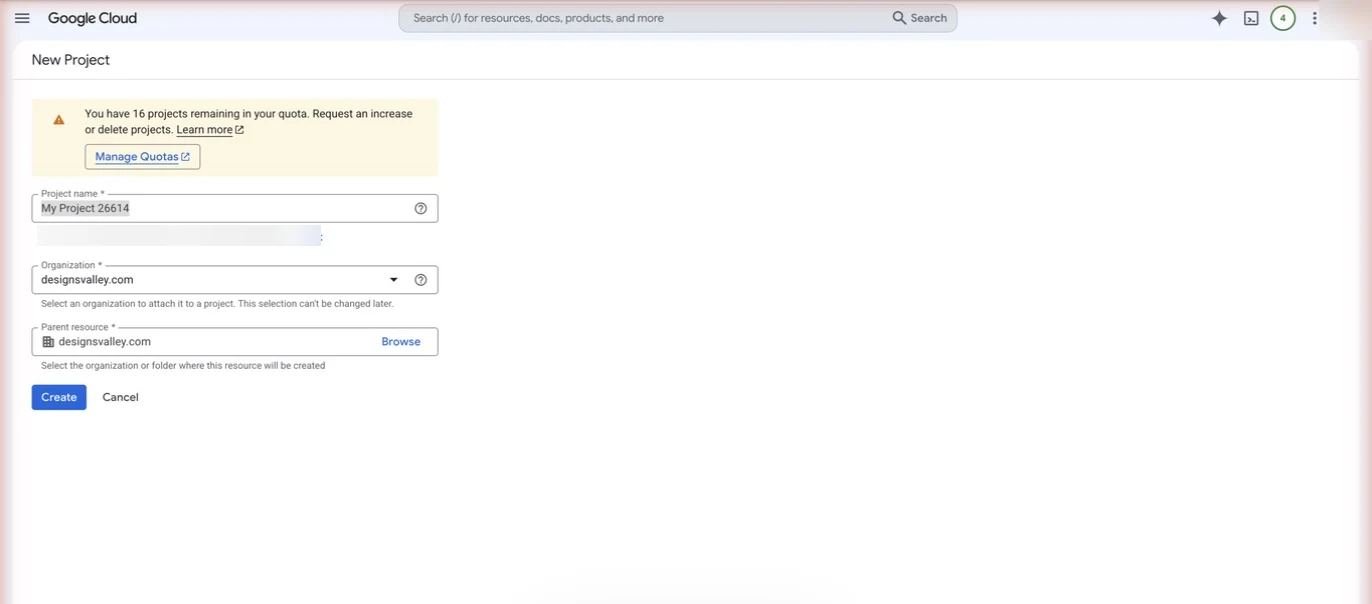Open Gemini AI assistant sparkle icon
This screenshot has height=604, width=1372.
pos(1219,18)
